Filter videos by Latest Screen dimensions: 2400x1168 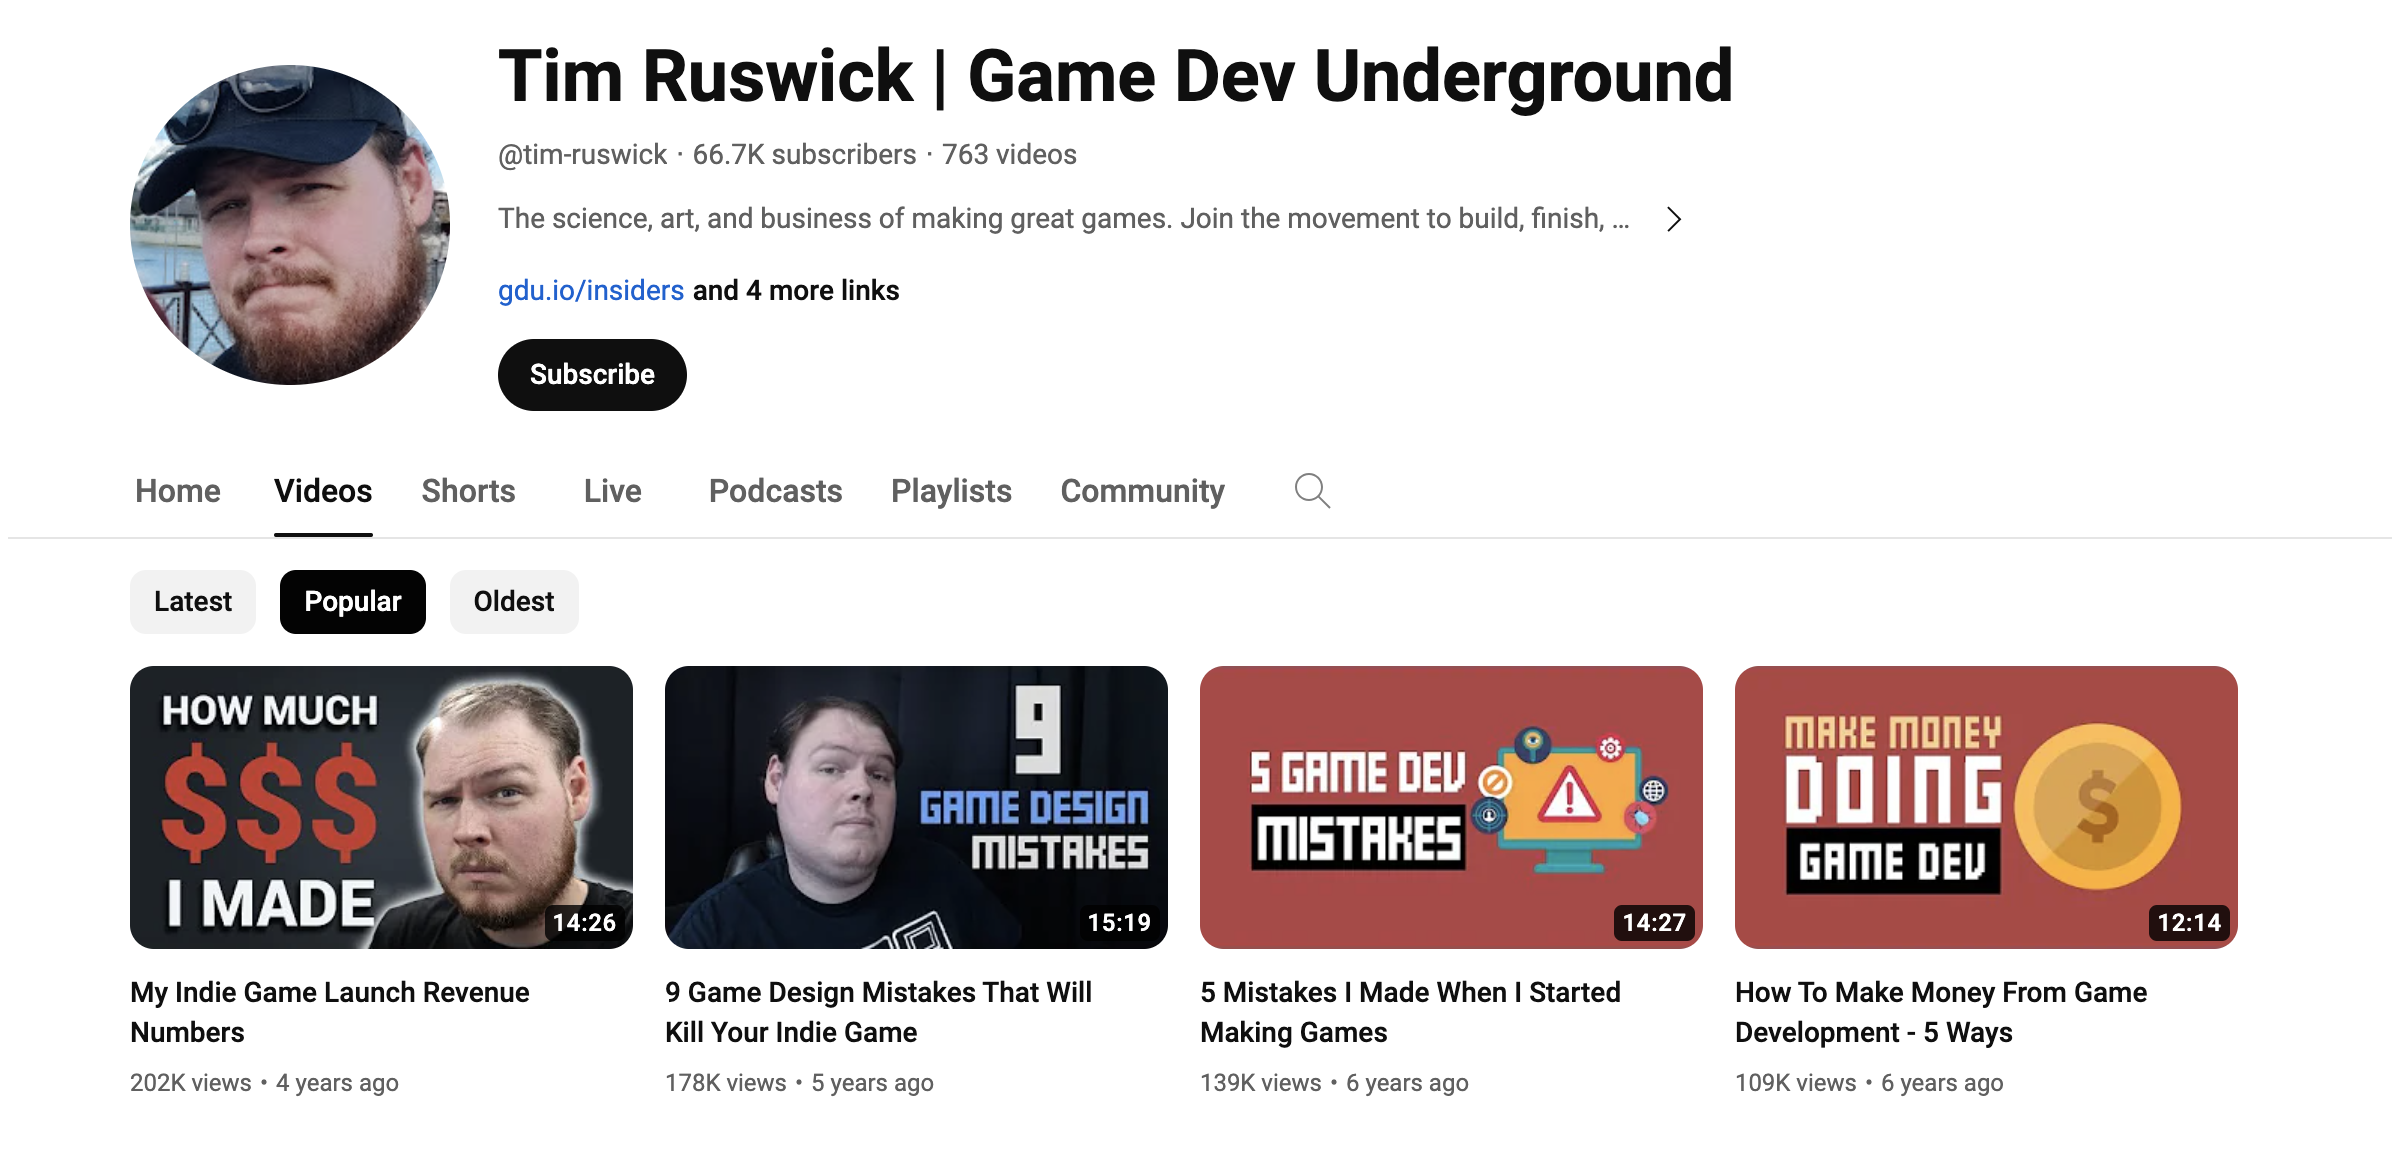coord(192,601)
